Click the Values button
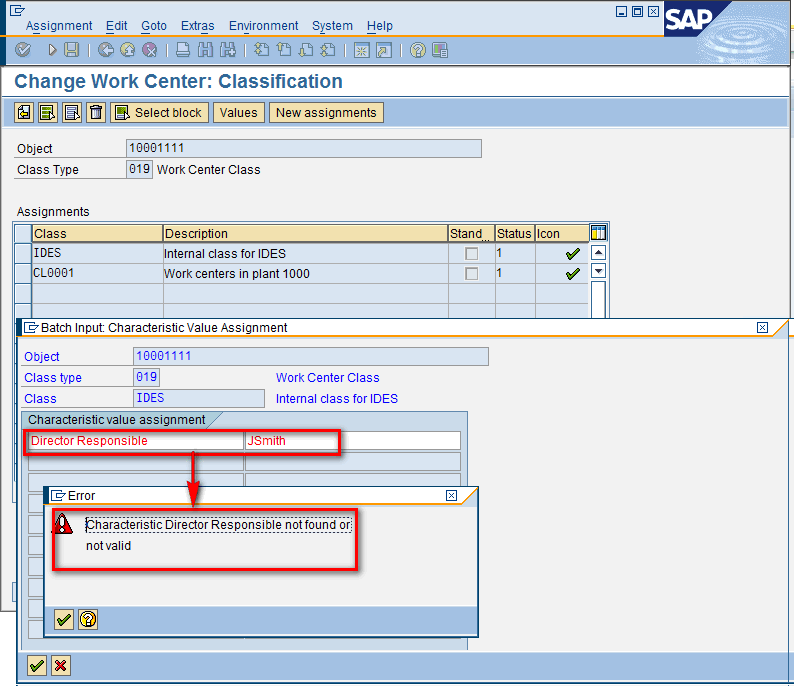 click(238, 113)
